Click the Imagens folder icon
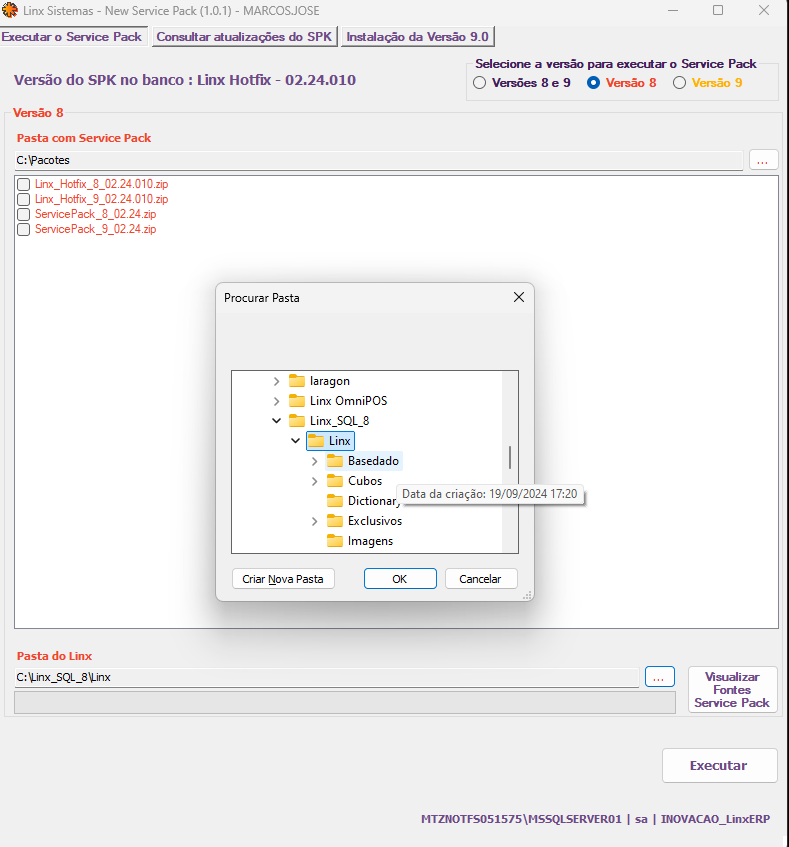Image resolution: width=789 pixels, height=847 pixels. click(x=335, y=541)
